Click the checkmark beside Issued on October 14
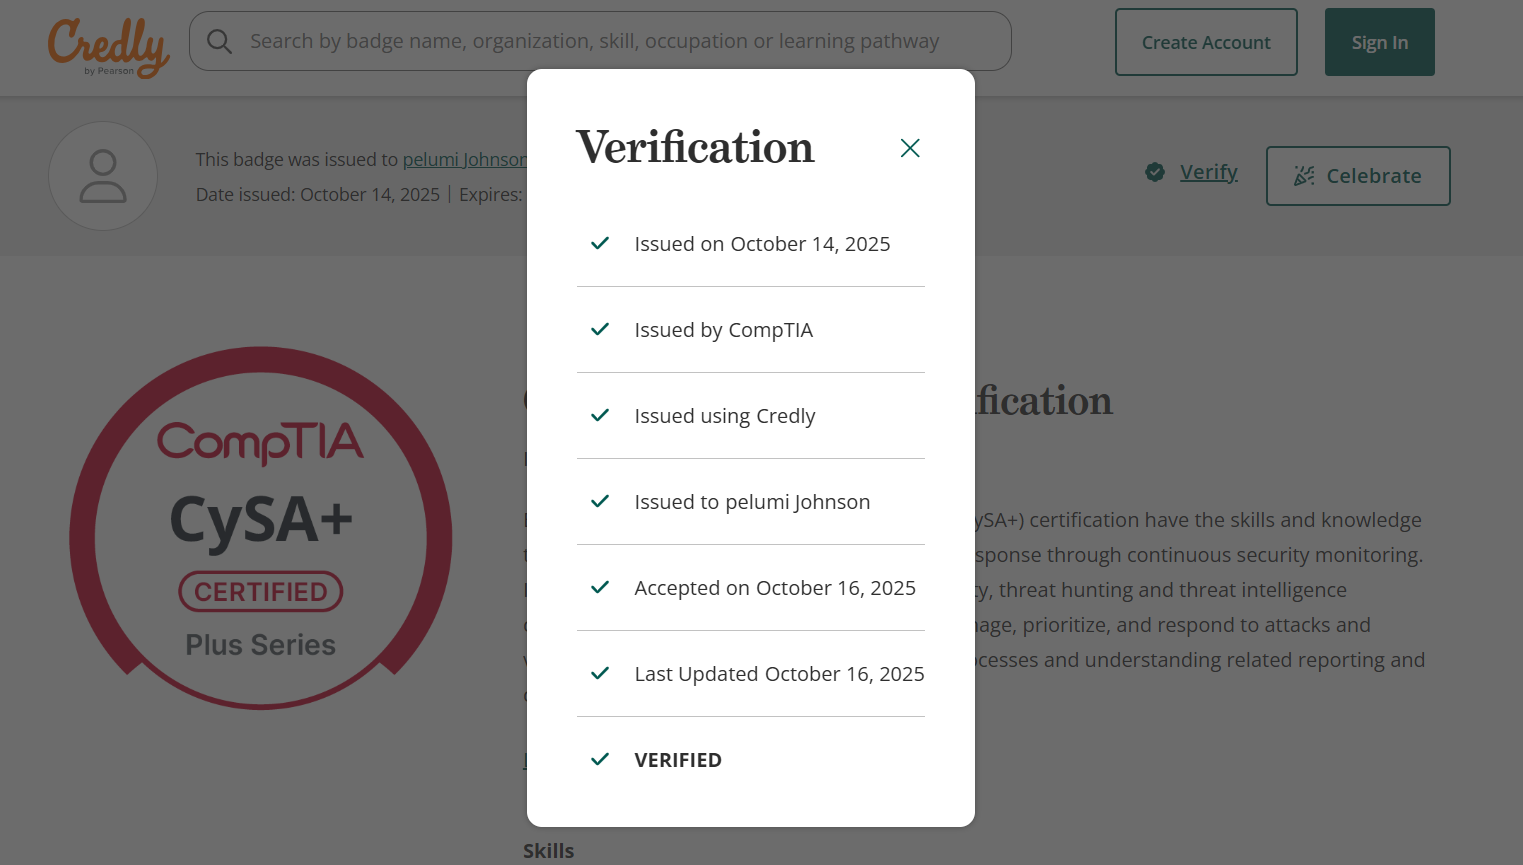This screenshot has height=865, width=1523. (x=599, y=243)
